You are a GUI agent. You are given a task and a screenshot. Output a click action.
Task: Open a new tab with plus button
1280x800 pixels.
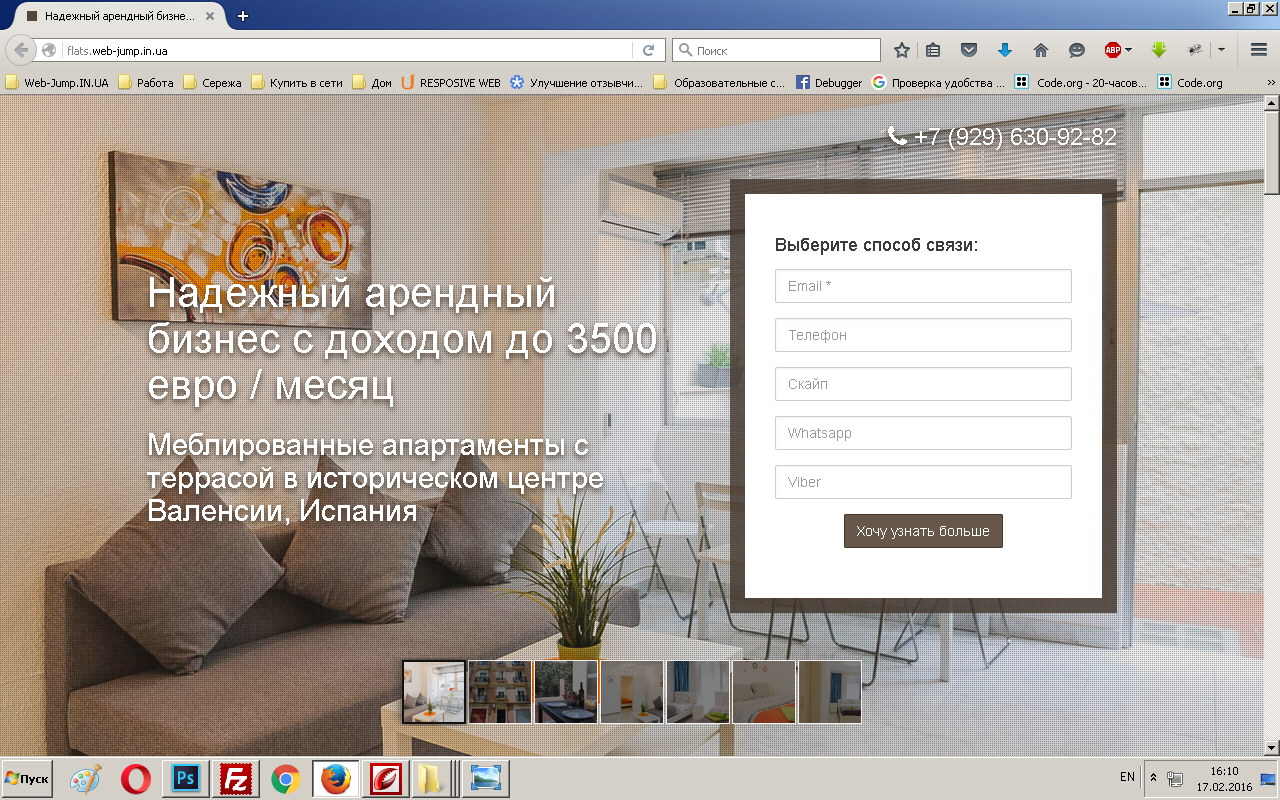pos(242,16)
